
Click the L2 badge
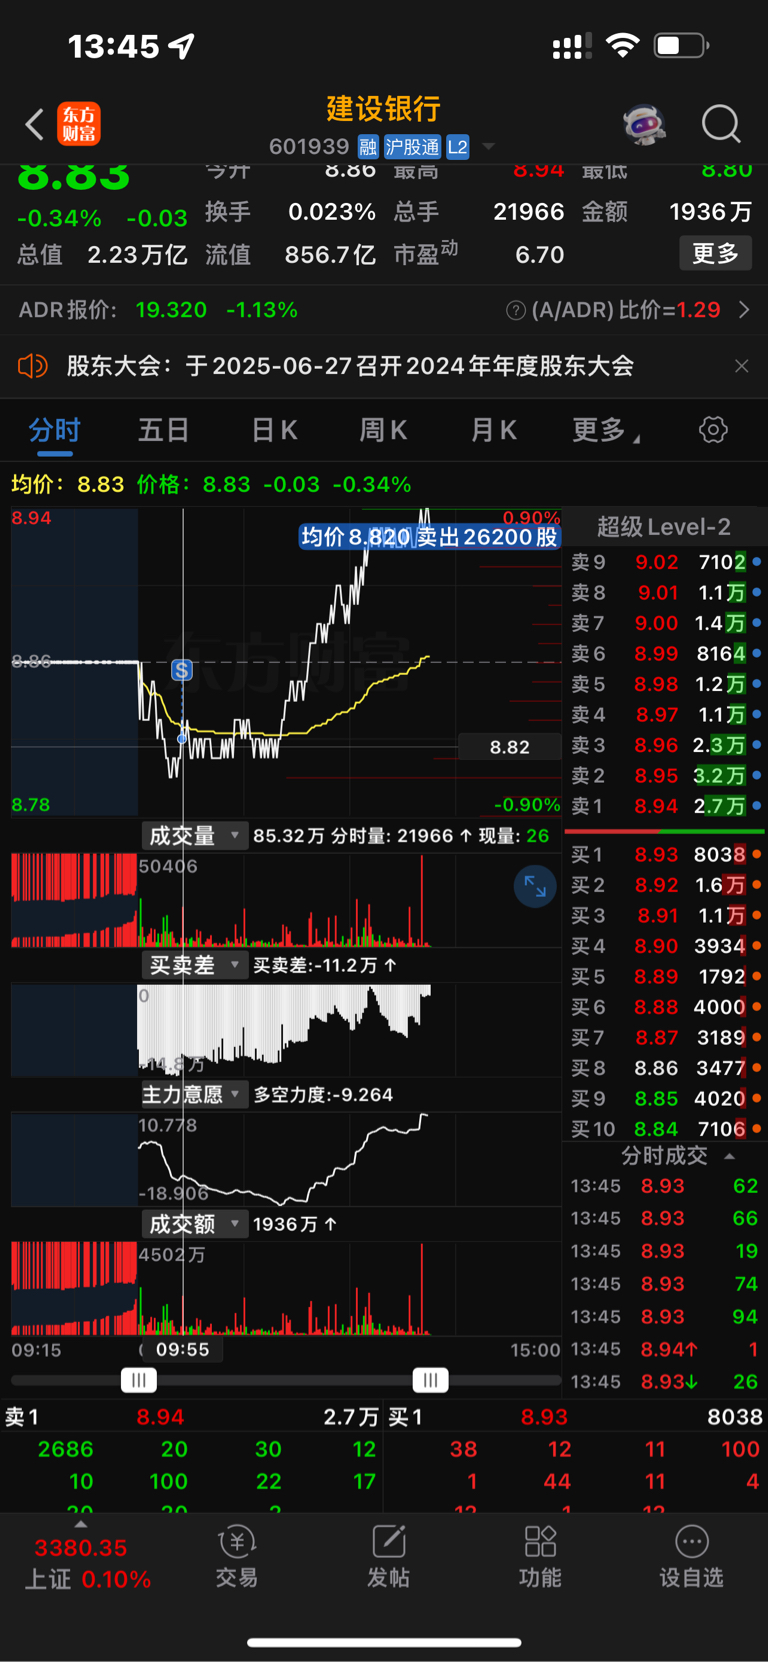(457, 147)
